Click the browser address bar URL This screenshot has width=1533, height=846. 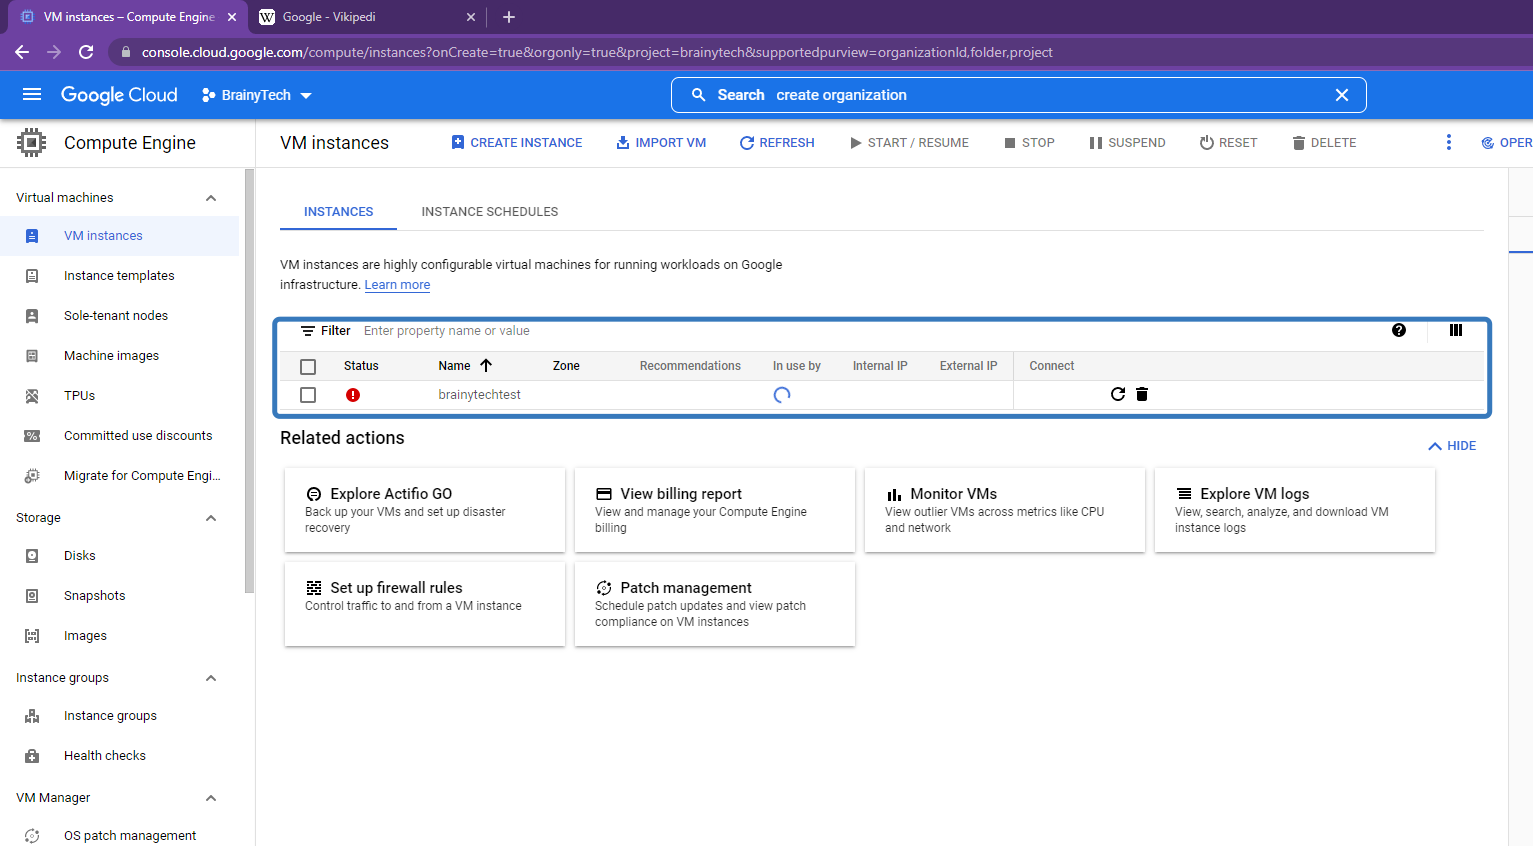pos(597,52)
